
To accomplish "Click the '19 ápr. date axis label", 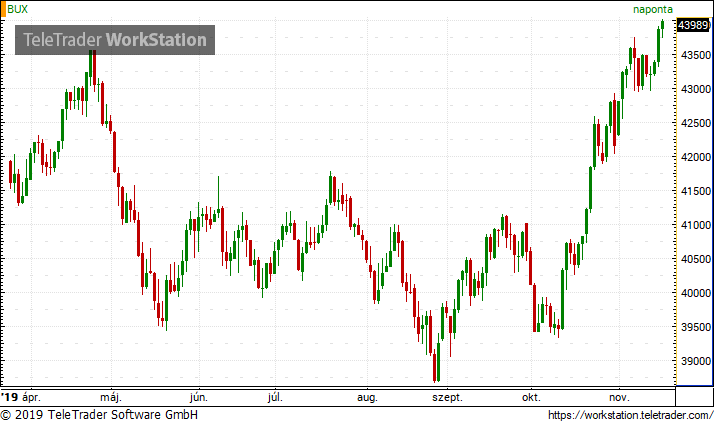I will point(21,397).
